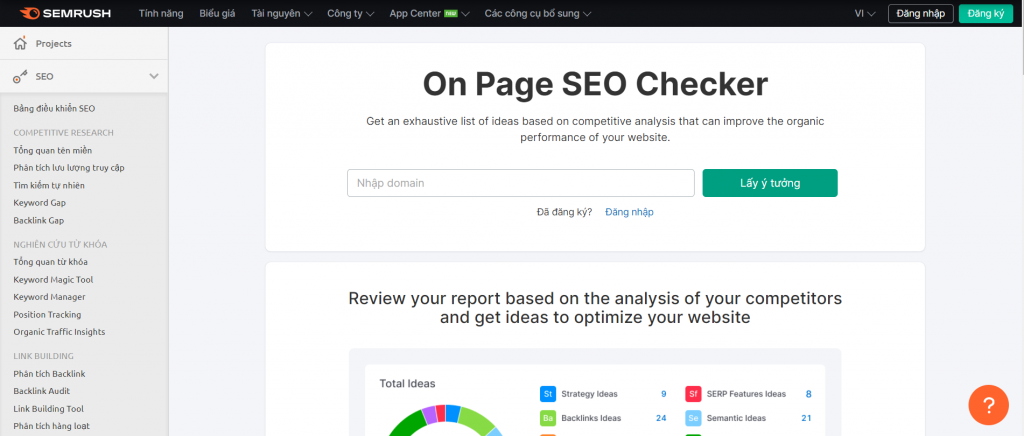Viewport: 1024px width, 436px height.
Task: Open Keyword Gap in sidebar
Action: click(x=39, y=203)
